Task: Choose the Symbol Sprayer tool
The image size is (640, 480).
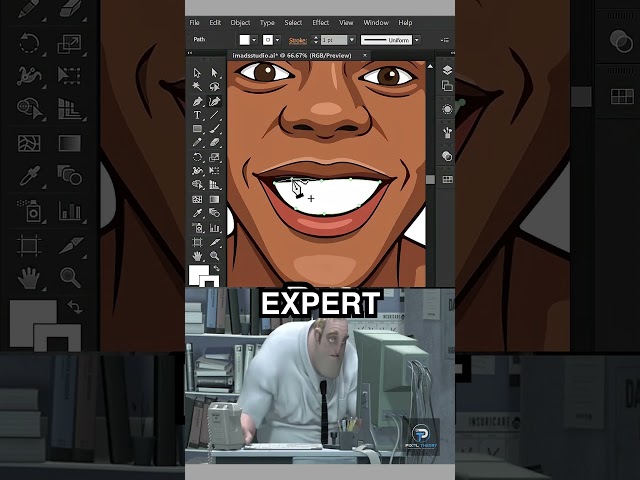Action: (x=197, y=228)
